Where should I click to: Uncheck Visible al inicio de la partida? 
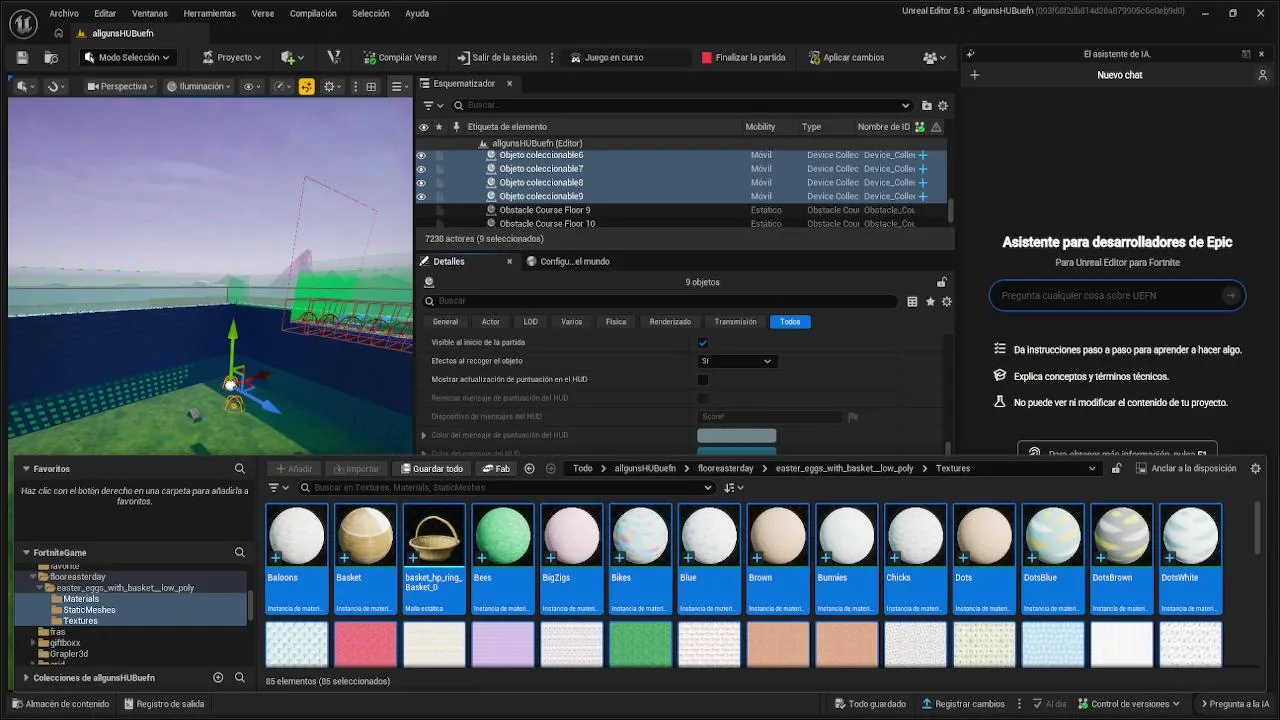703,343
